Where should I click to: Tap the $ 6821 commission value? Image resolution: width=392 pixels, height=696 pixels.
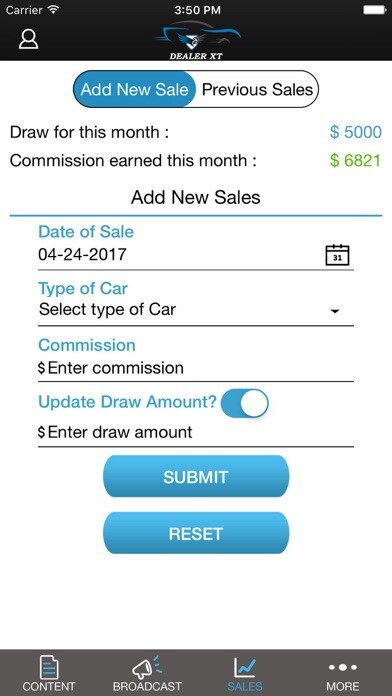[x=355, y=161]
